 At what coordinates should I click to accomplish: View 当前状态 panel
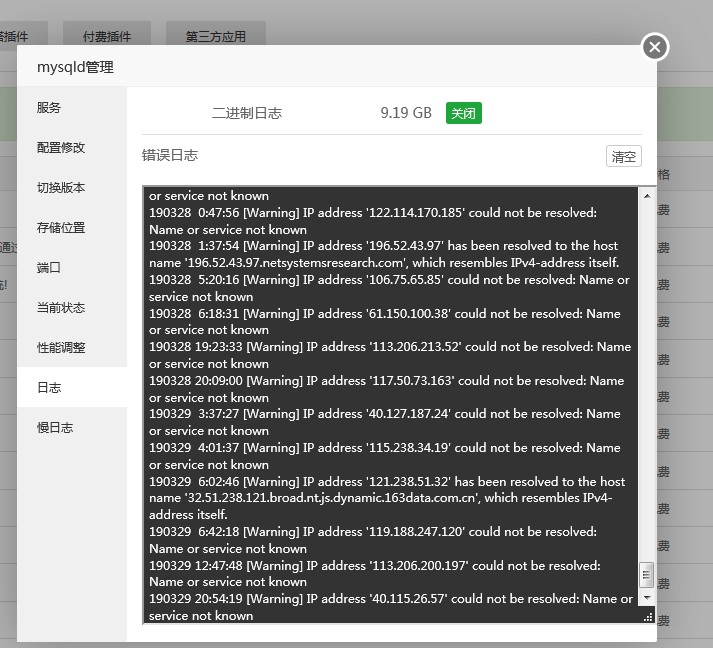pyautogui.click(x=61, y=308)
